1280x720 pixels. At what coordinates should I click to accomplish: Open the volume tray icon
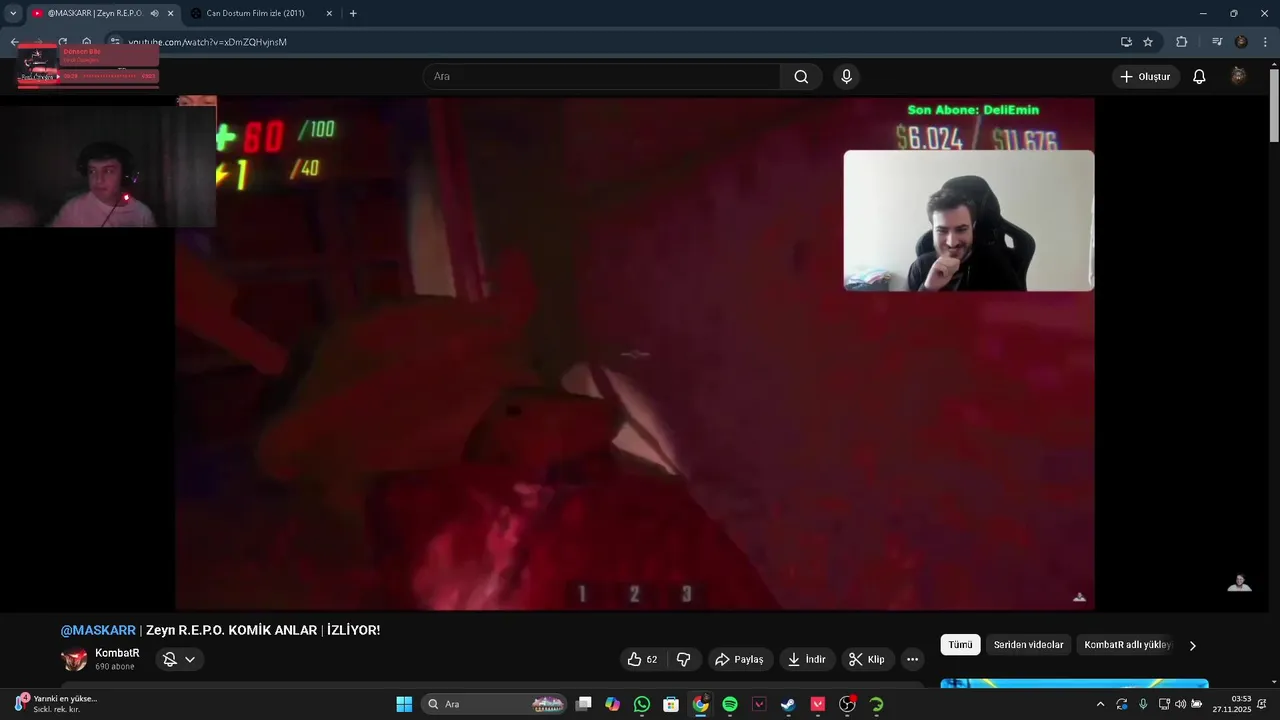click(x=1180, y=704)
